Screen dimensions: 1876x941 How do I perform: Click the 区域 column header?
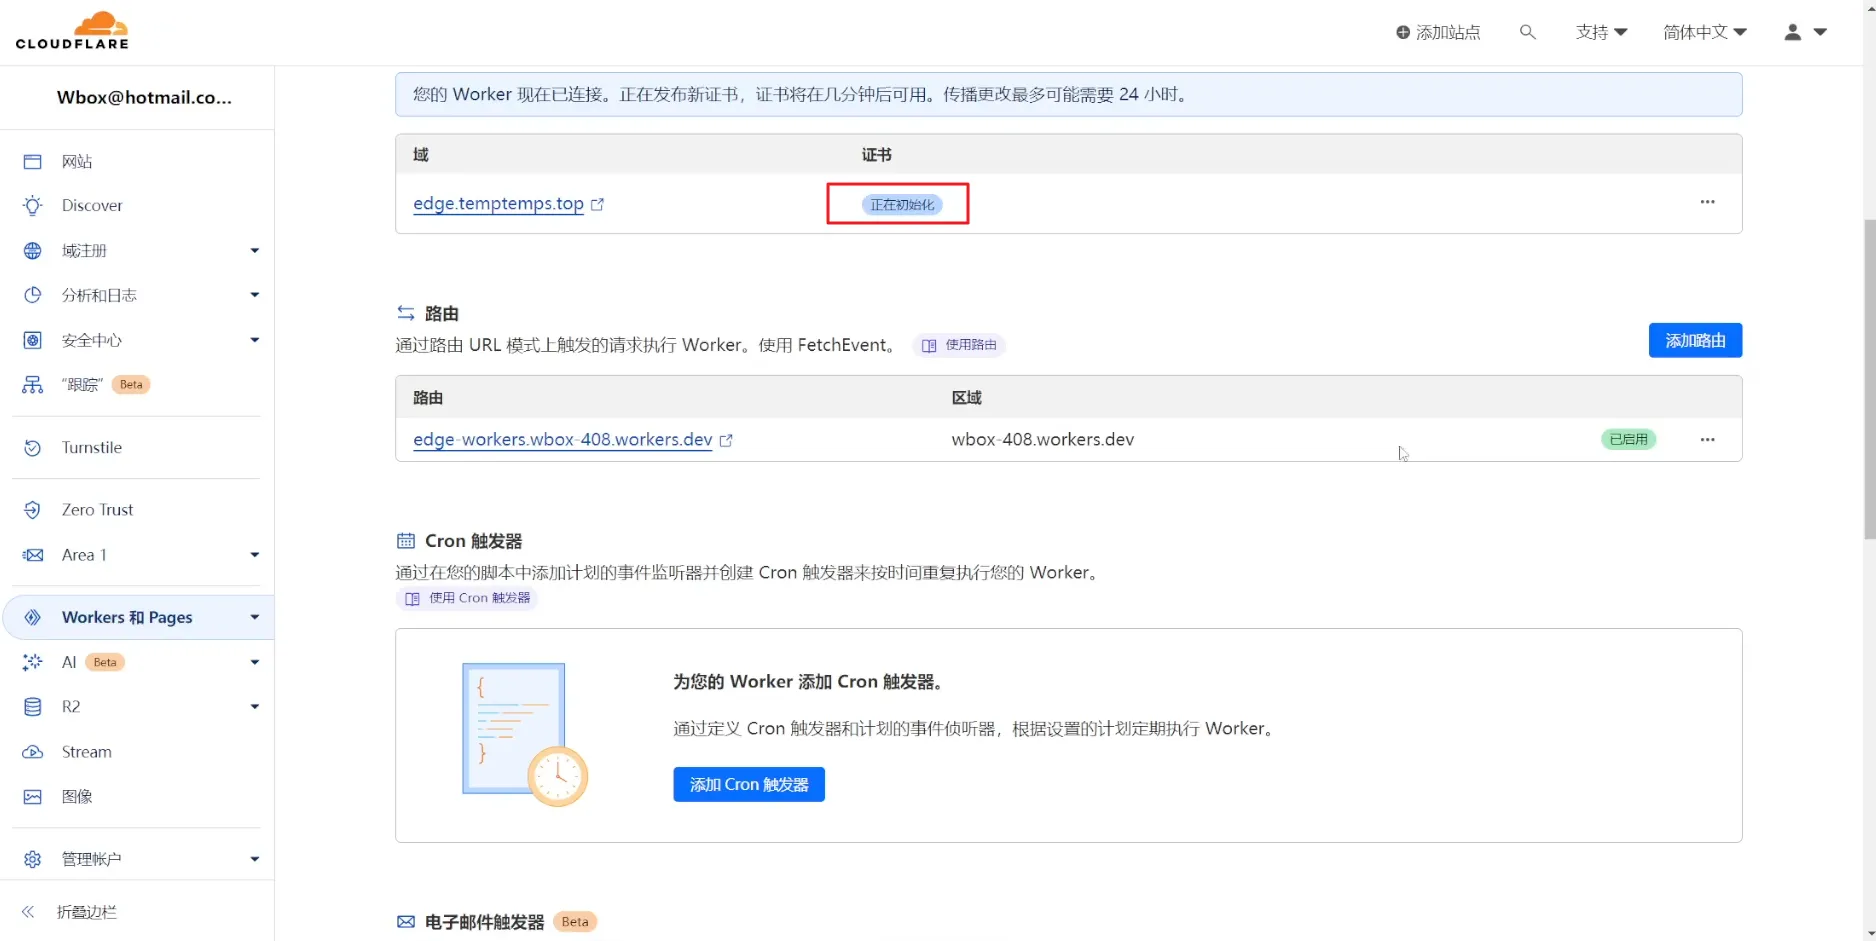pos(967,398)
